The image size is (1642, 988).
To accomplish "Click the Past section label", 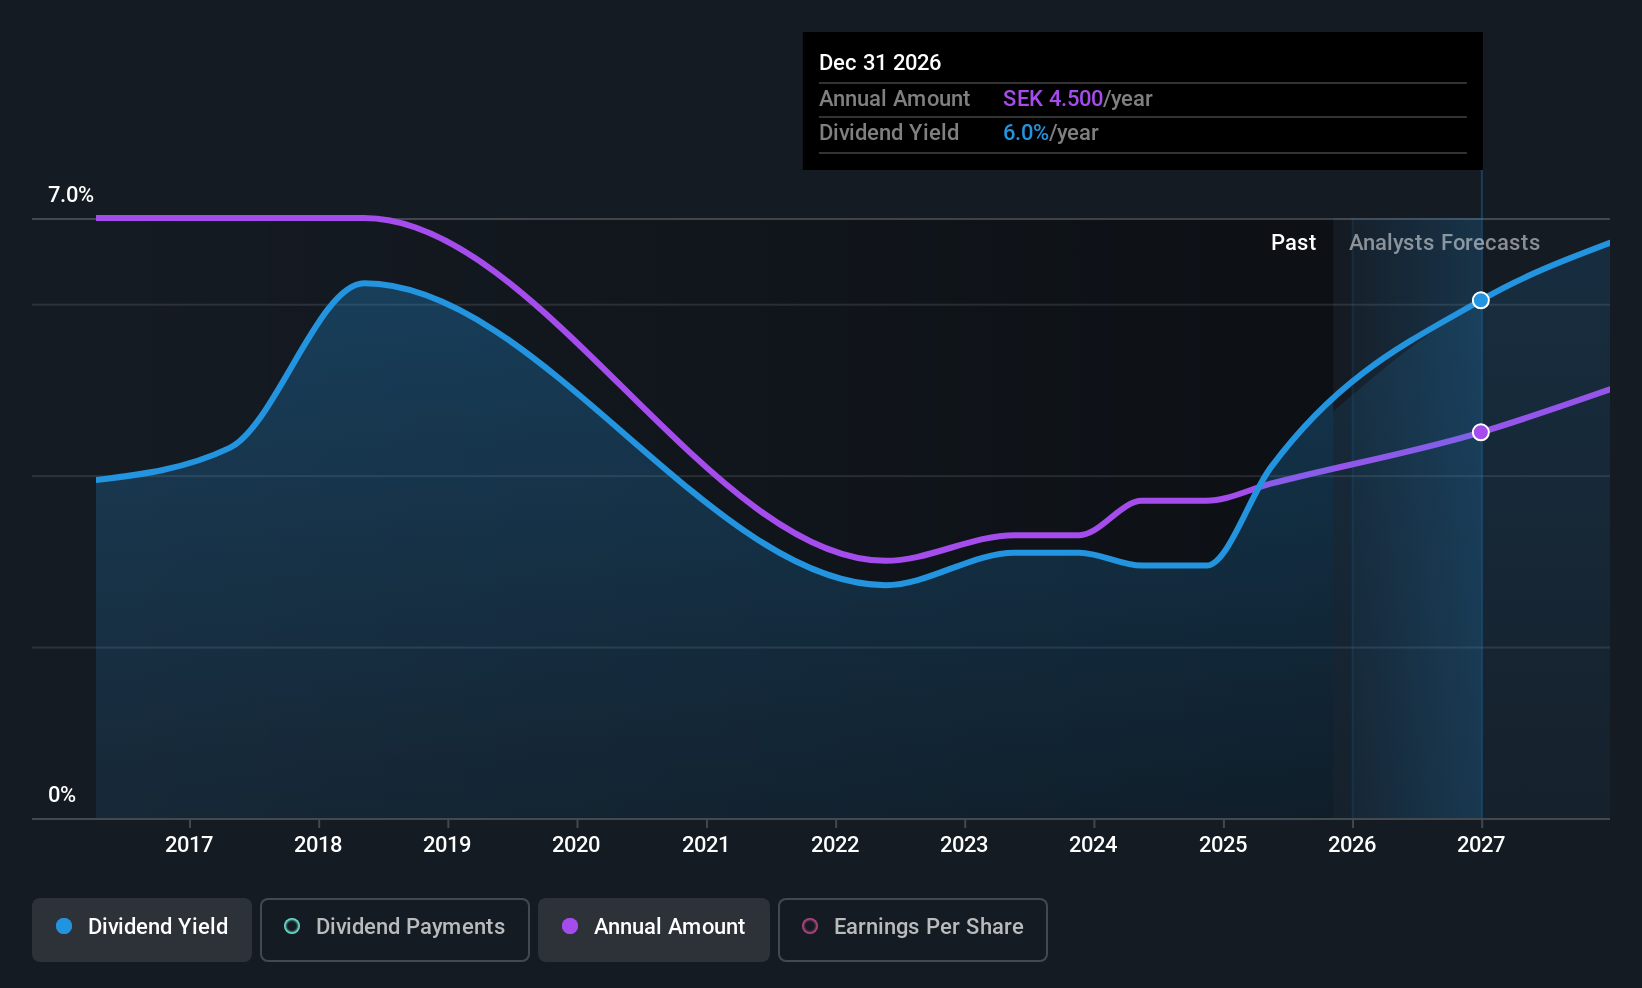I will pos(1293,243).
